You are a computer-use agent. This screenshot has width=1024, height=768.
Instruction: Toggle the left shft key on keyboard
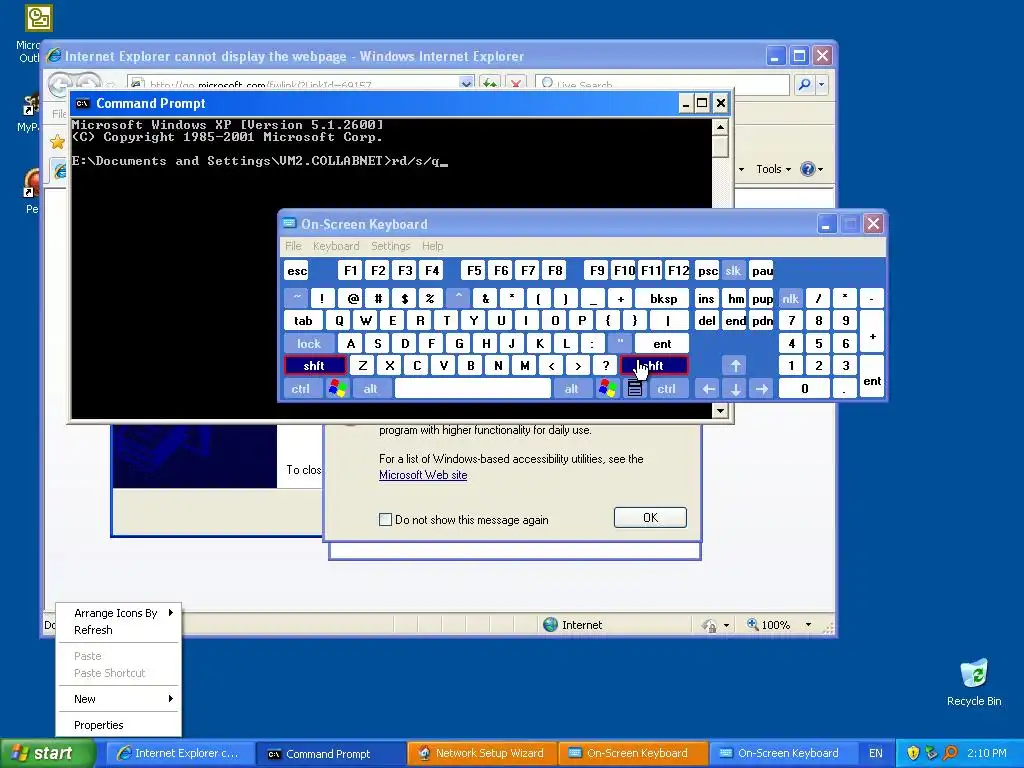pos(315,366)
